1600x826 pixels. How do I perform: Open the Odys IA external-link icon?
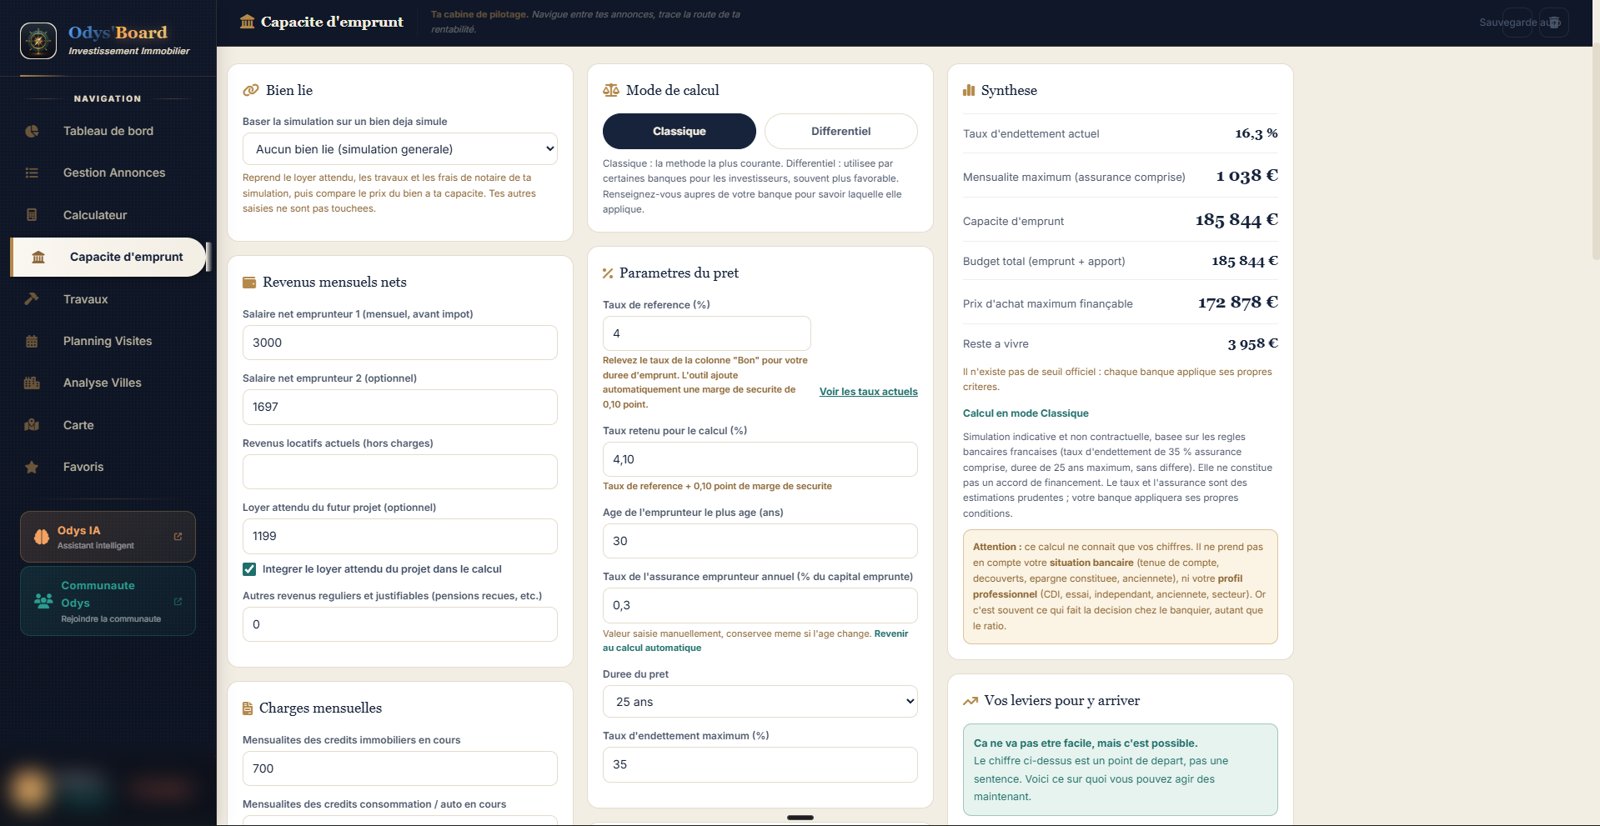tap(178, 537)
